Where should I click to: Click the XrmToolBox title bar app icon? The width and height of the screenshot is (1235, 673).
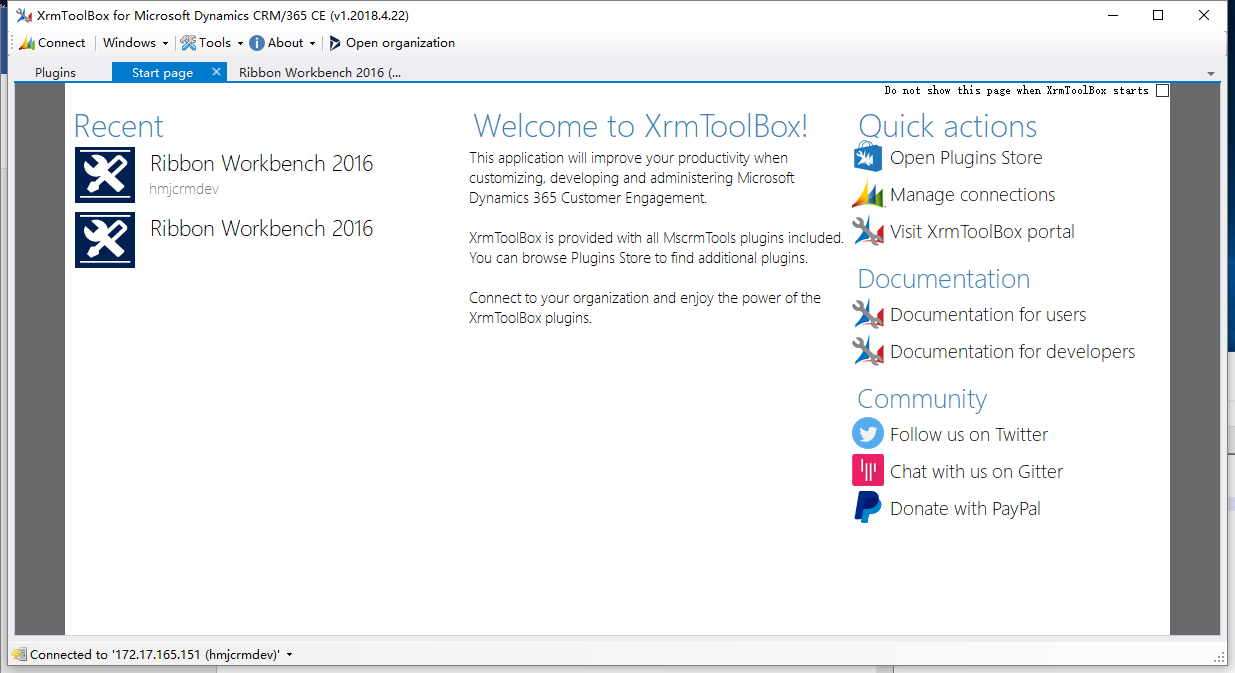pyautogui.click(x=24, y=15)
